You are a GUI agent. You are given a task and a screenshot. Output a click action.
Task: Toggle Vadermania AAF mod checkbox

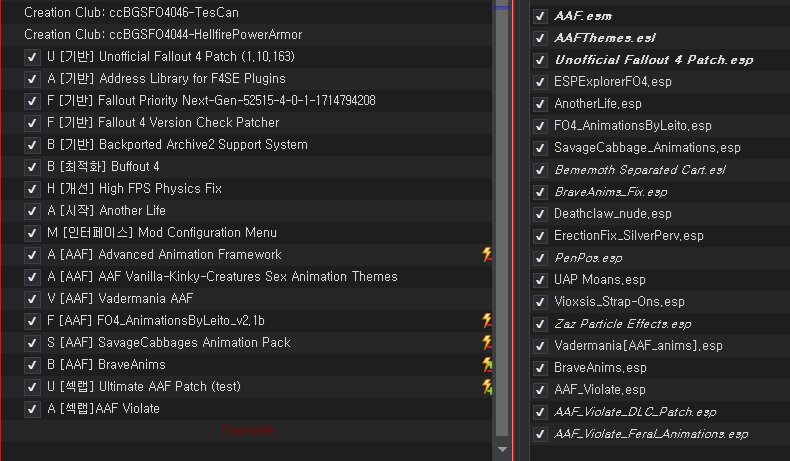click(32, 299)
